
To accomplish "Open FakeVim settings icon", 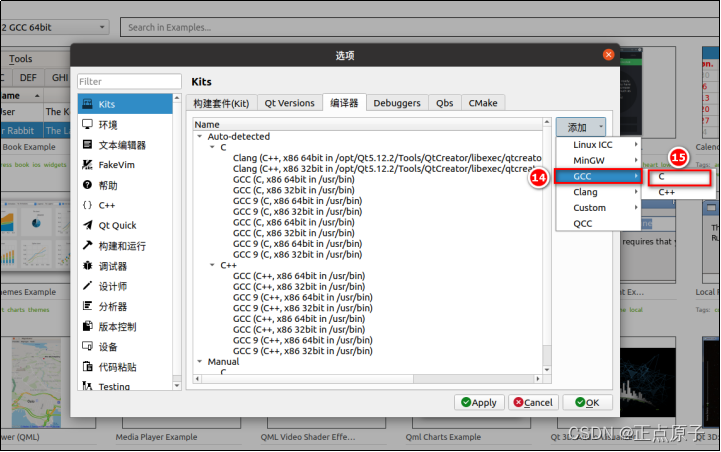I will click(87, 165).
